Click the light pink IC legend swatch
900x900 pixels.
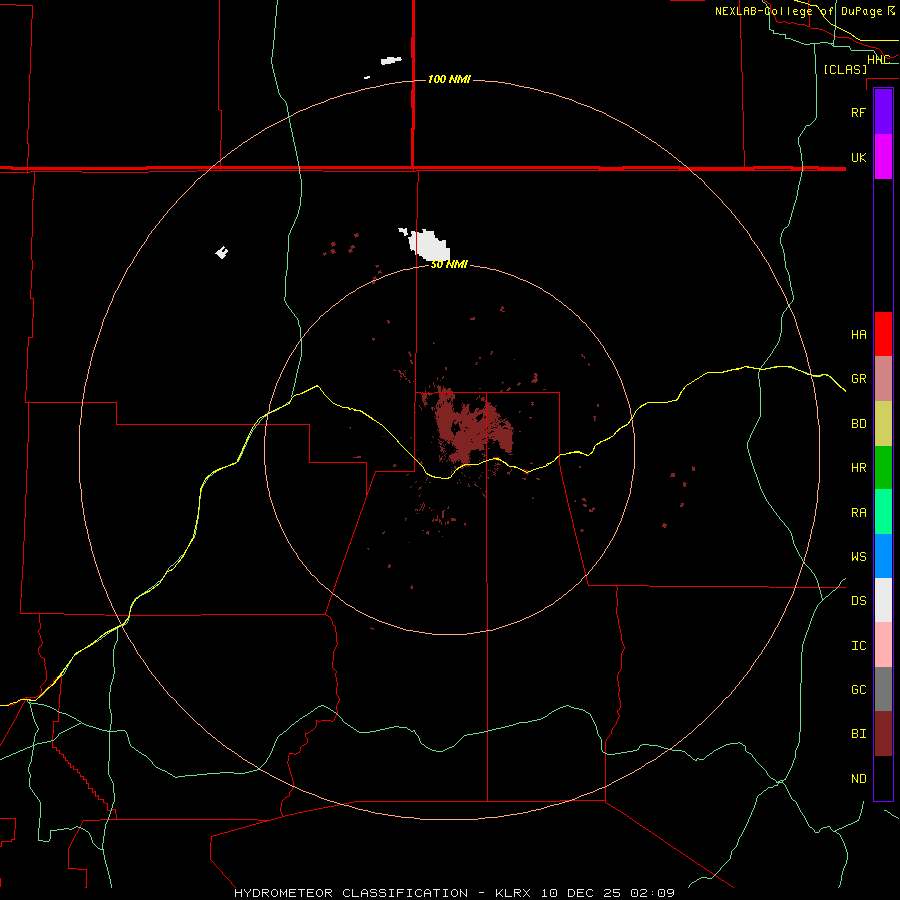tap(883, 645)
